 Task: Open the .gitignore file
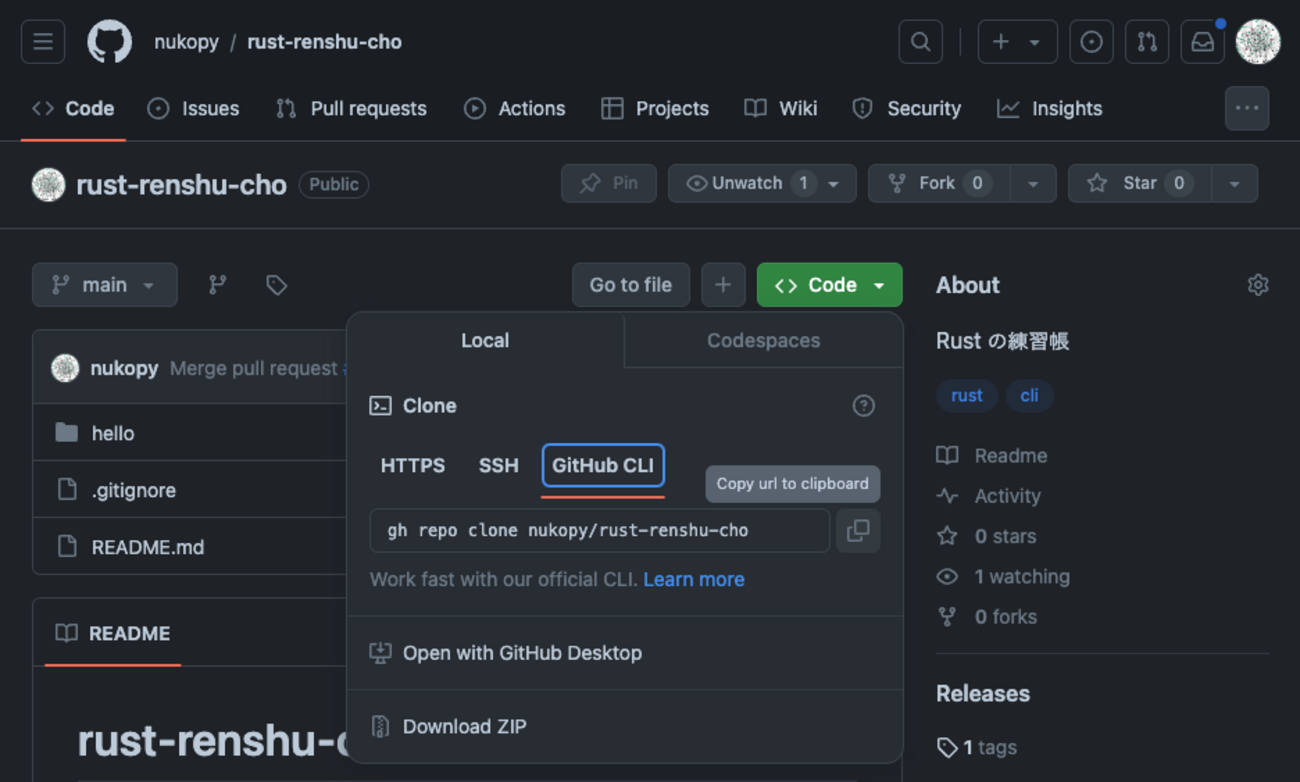point(134,490)
